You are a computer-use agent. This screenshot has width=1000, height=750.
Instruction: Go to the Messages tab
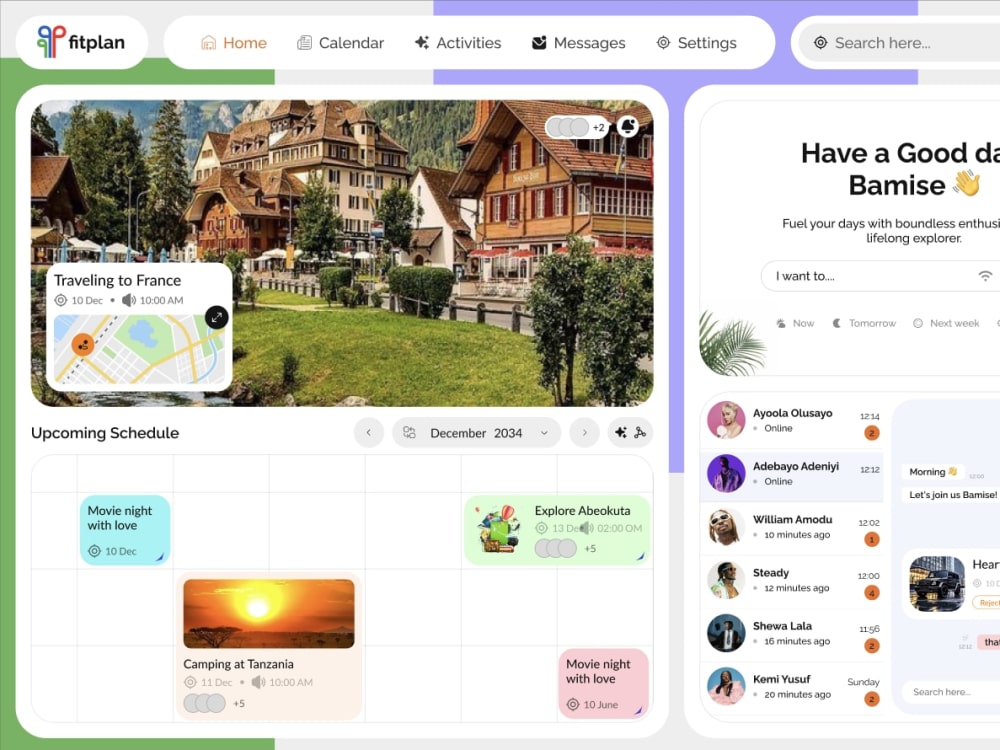(578, 43)
